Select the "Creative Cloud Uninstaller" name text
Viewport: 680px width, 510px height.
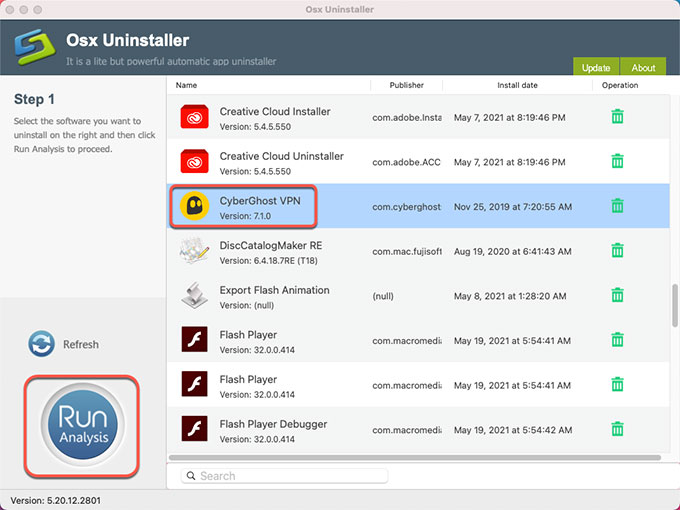pyautogui.click(x=281, y=156)
